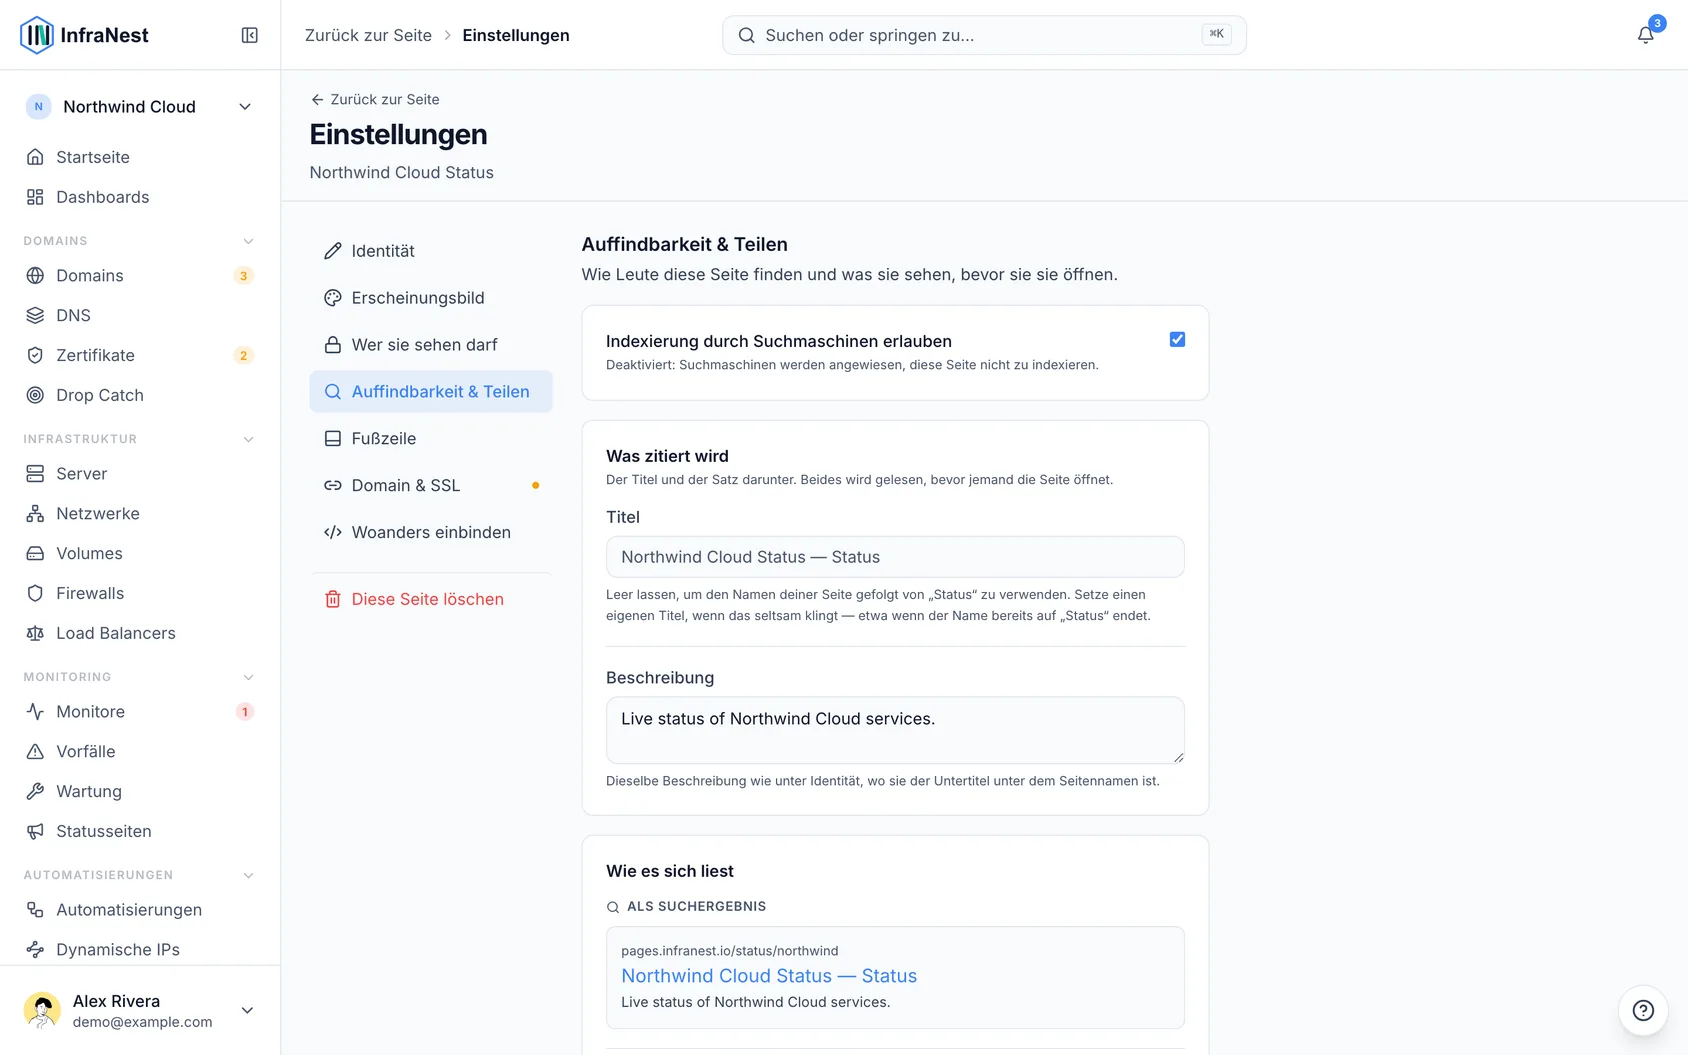Click the ALS SUCHERGEBNIS label
1688x1055 pixels.
pos(696,906)
